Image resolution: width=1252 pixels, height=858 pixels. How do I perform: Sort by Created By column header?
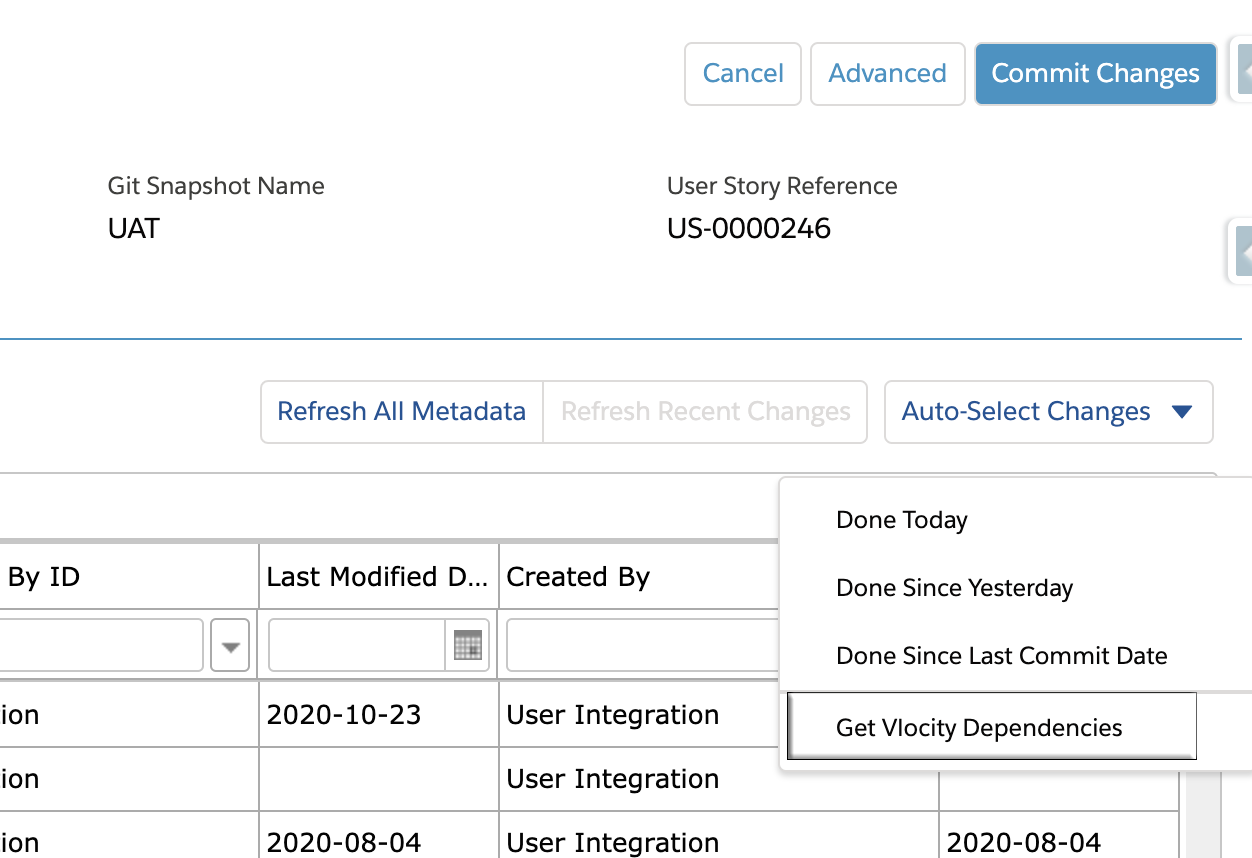coord(638,576)
